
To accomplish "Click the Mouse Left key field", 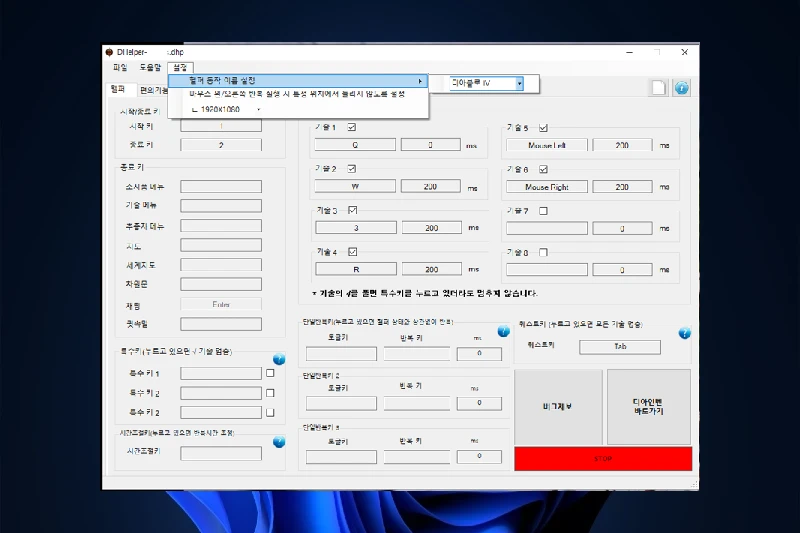I will pos(546,145).
